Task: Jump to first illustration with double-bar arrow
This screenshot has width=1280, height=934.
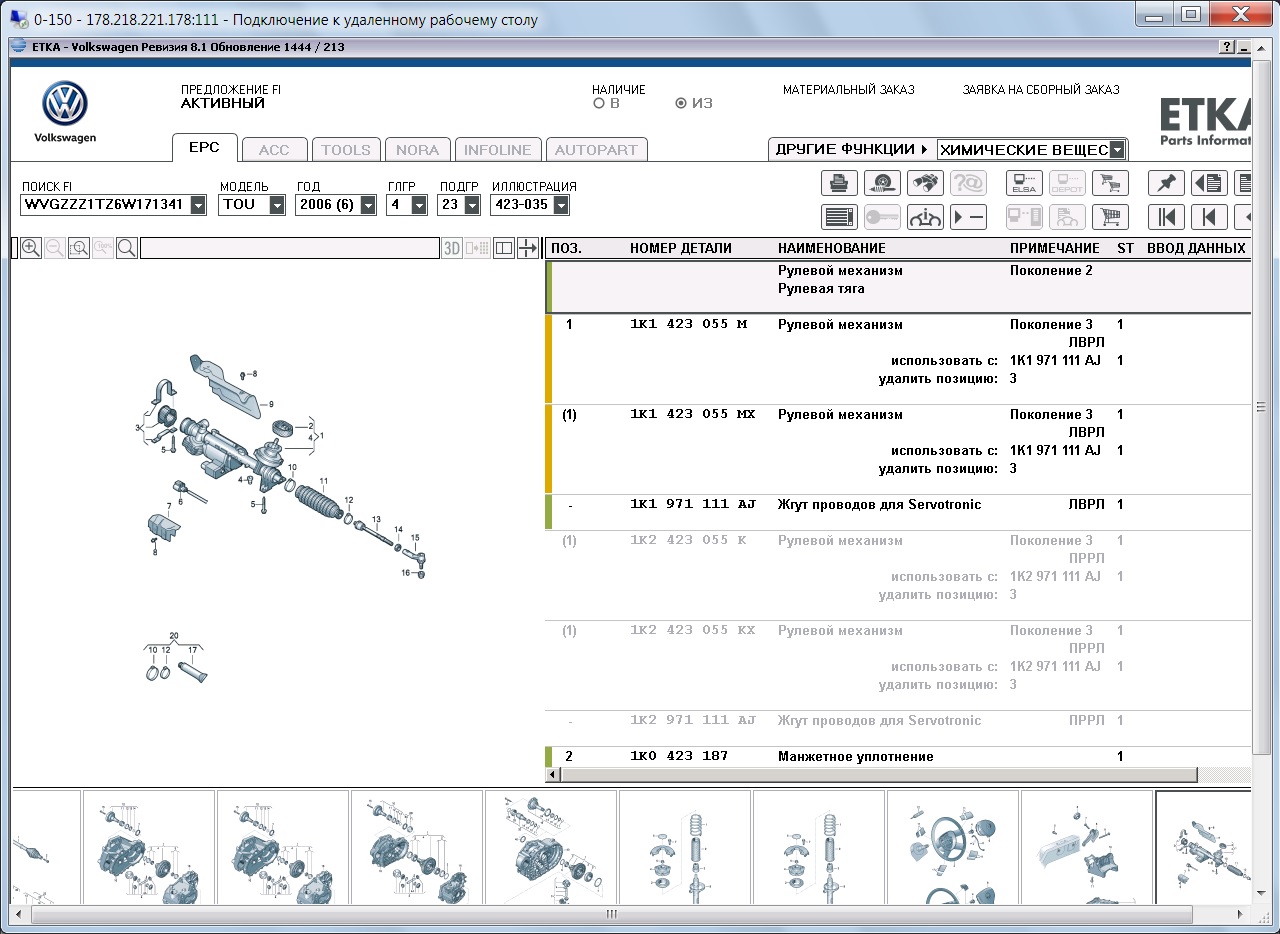Action: click(x=1166, y=217)
